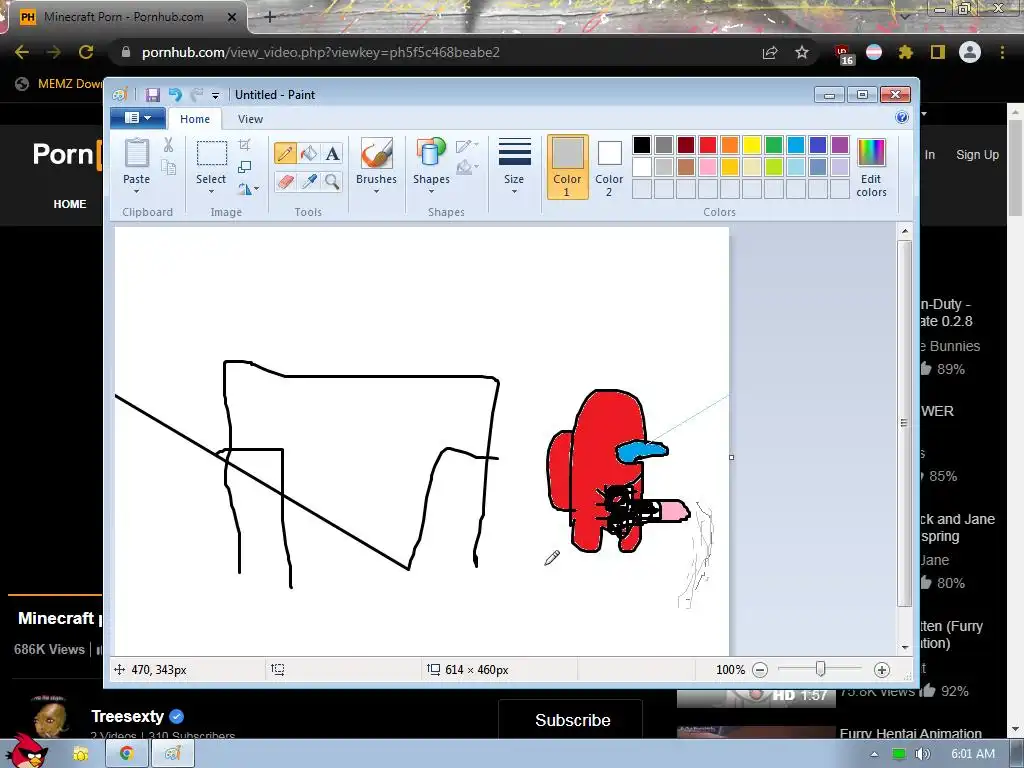1024x768 pixels.
Task: Open Chrome's three-dot menu
Action: [x=1002, y=52]
